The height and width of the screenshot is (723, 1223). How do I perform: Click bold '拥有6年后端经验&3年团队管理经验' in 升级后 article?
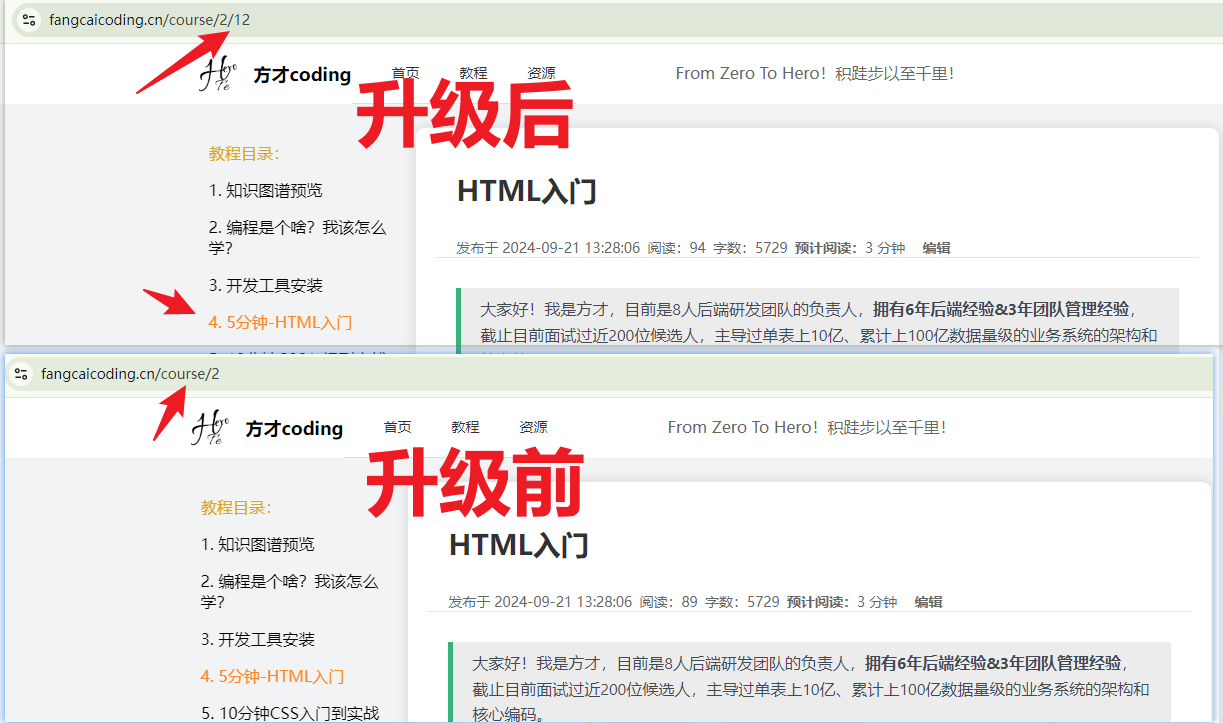pos(1001,308)
